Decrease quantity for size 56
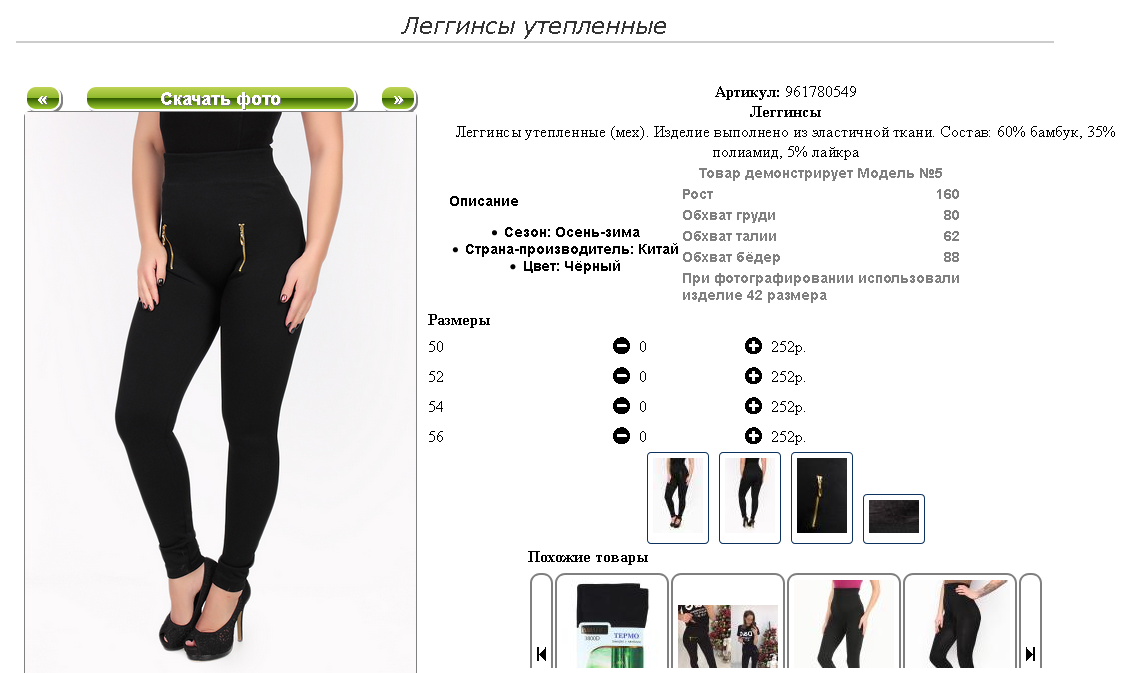Viewport: 1131px width, 673px height. (621, 436)
